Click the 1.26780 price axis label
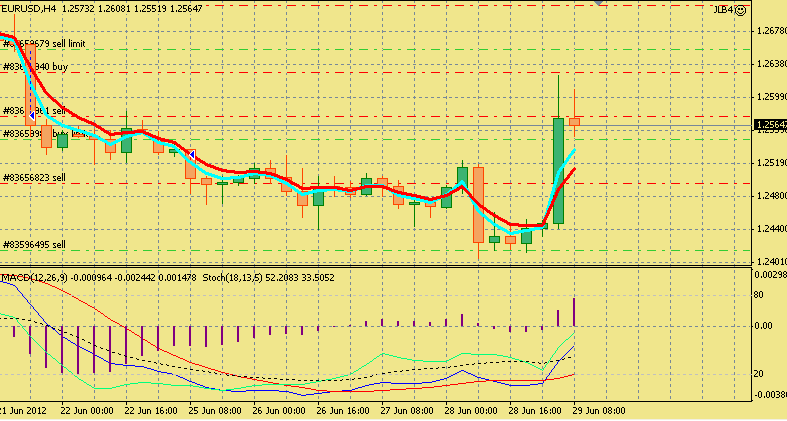 point(769,31)
